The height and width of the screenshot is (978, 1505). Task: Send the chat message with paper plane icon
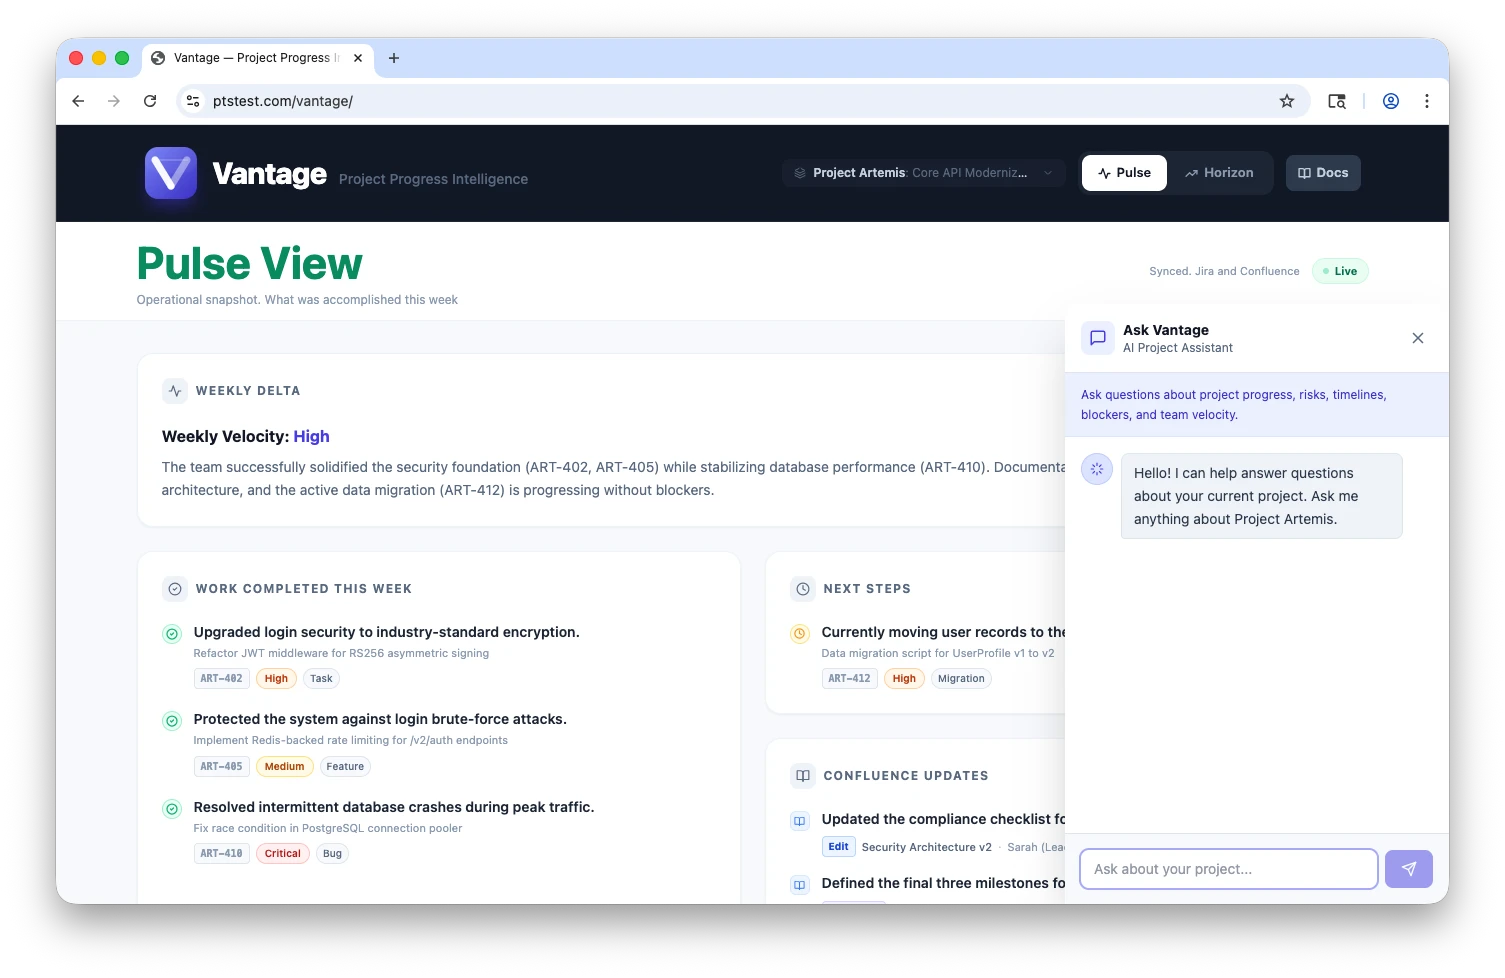pyautogui.click(x=1408, y=869)
